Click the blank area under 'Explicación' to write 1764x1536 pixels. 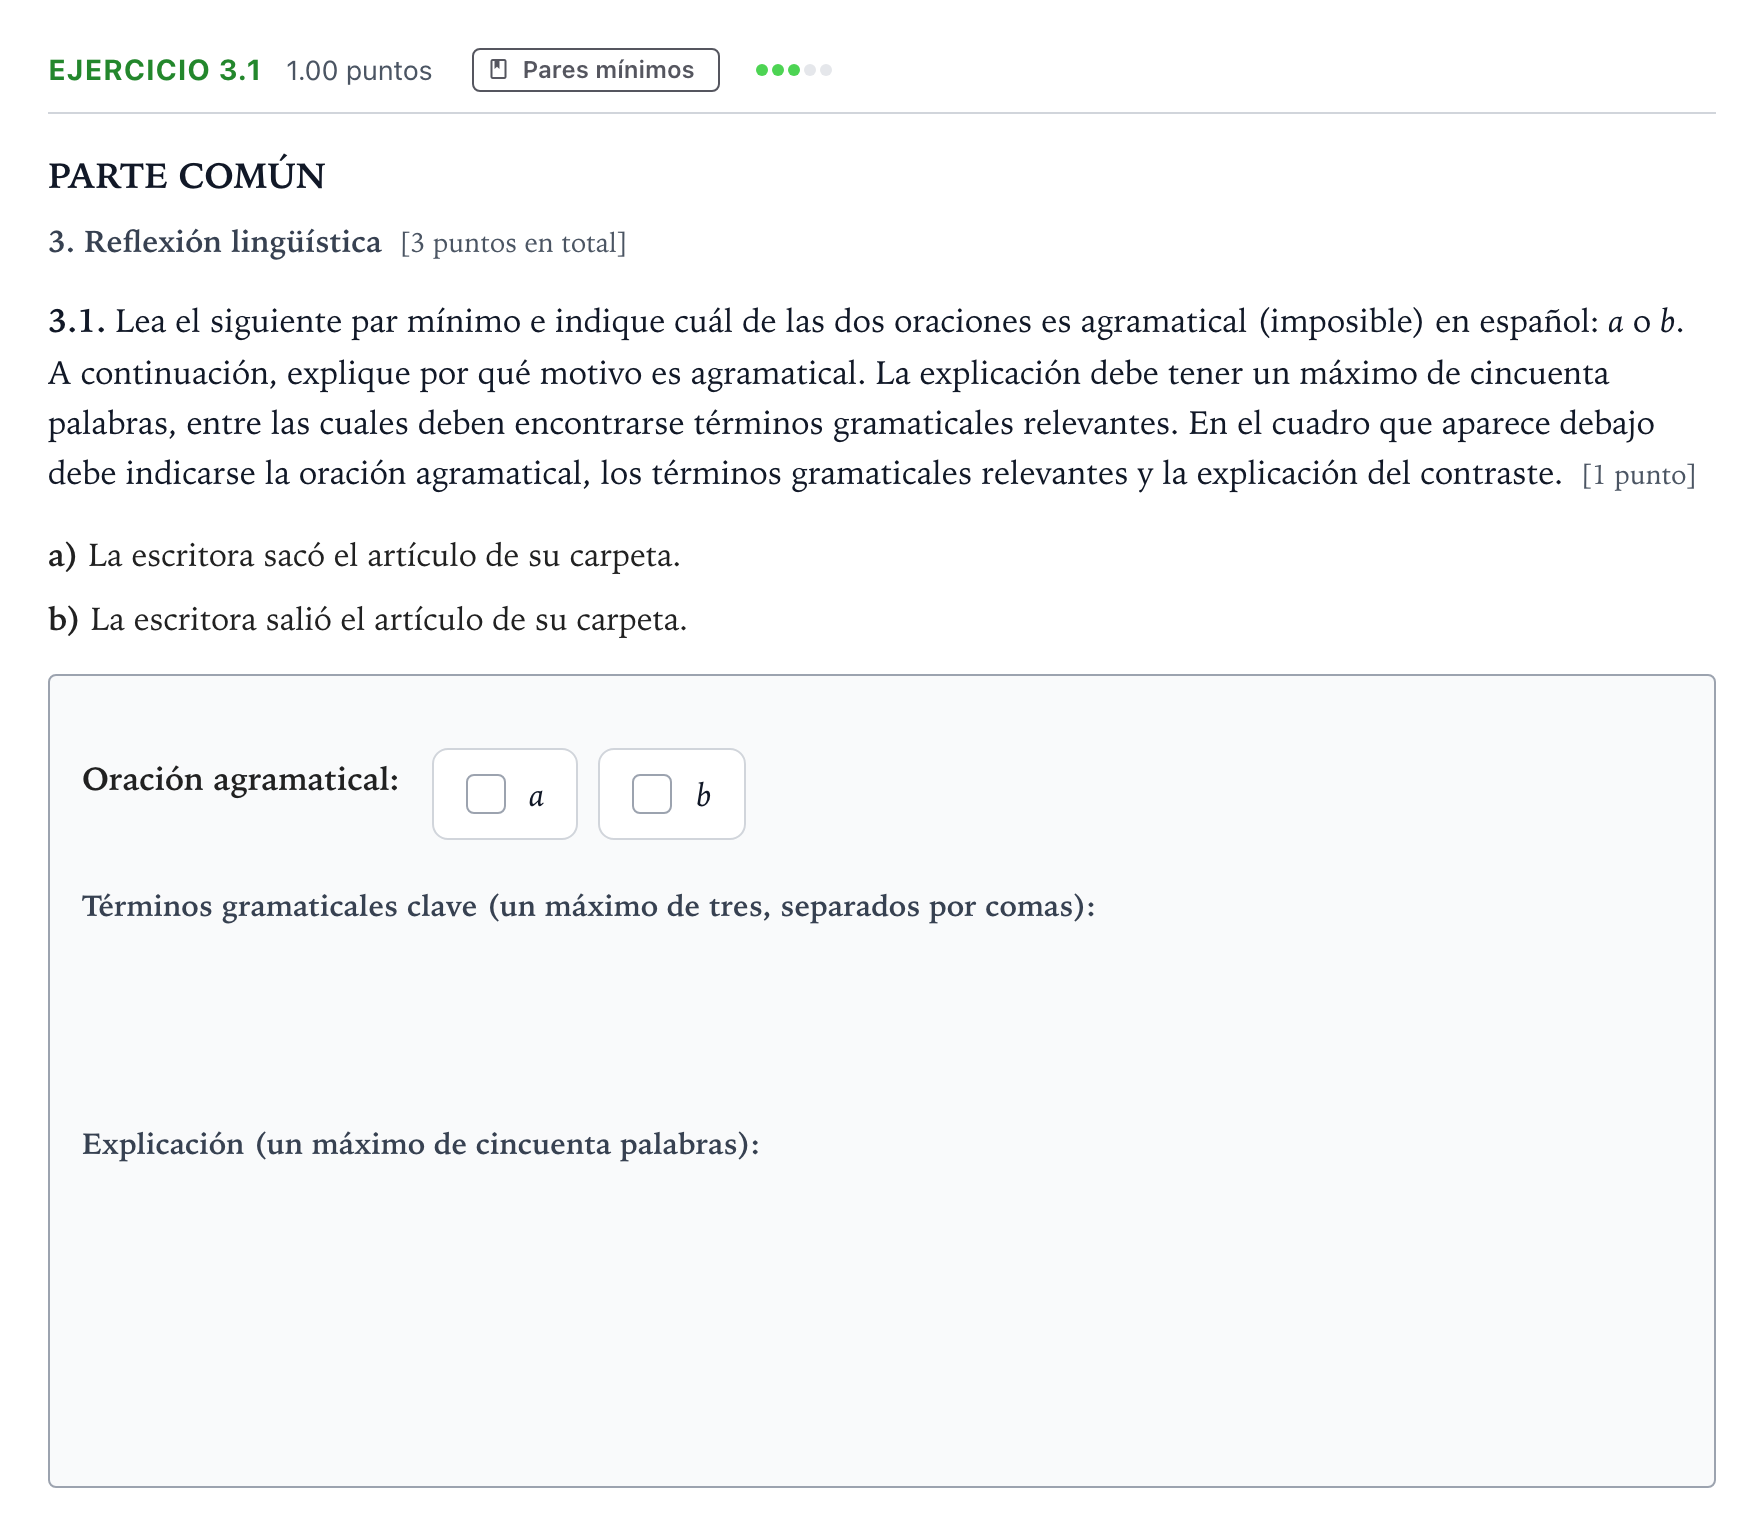click(882, 1310)
